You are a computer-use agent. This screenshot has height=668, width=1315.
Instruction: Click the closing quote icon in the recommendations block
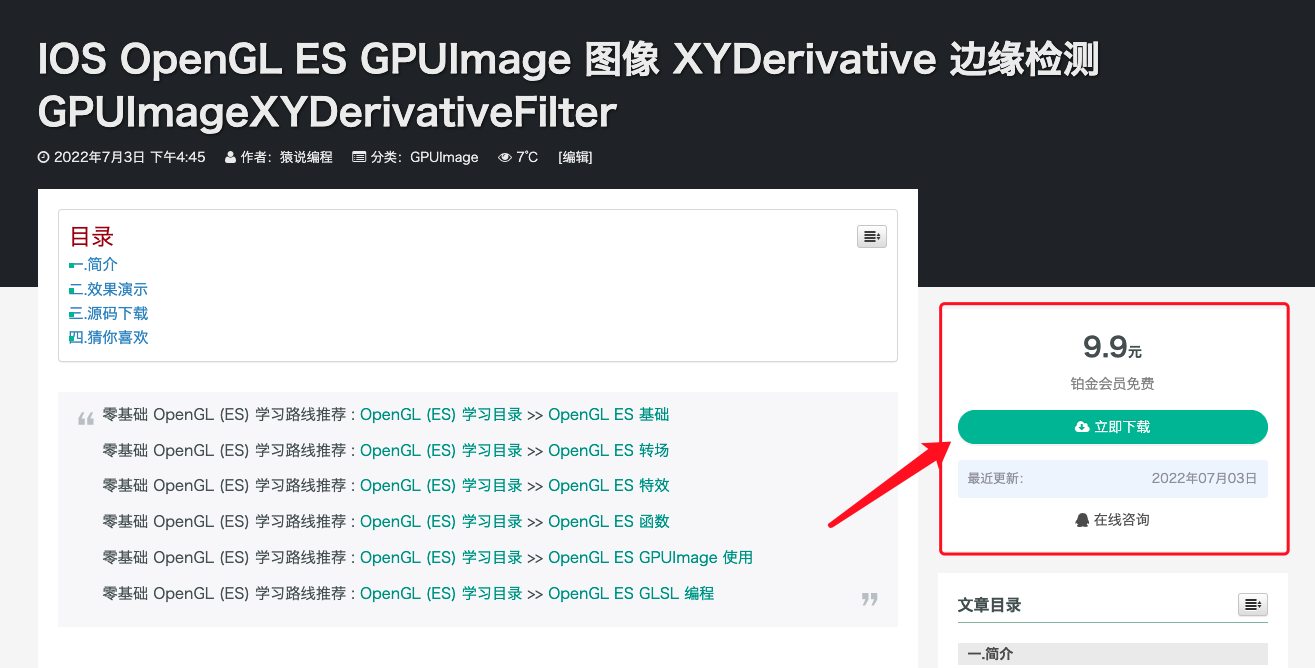[869, 598]
